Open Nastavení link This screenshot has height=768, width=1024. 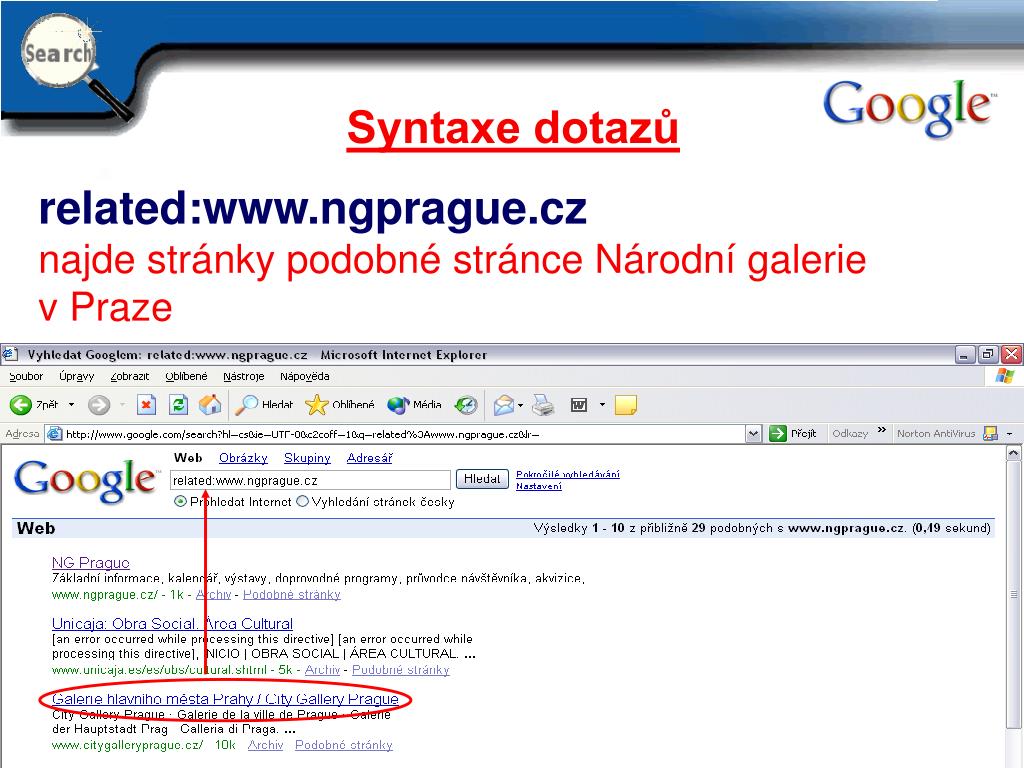[539, 486]
